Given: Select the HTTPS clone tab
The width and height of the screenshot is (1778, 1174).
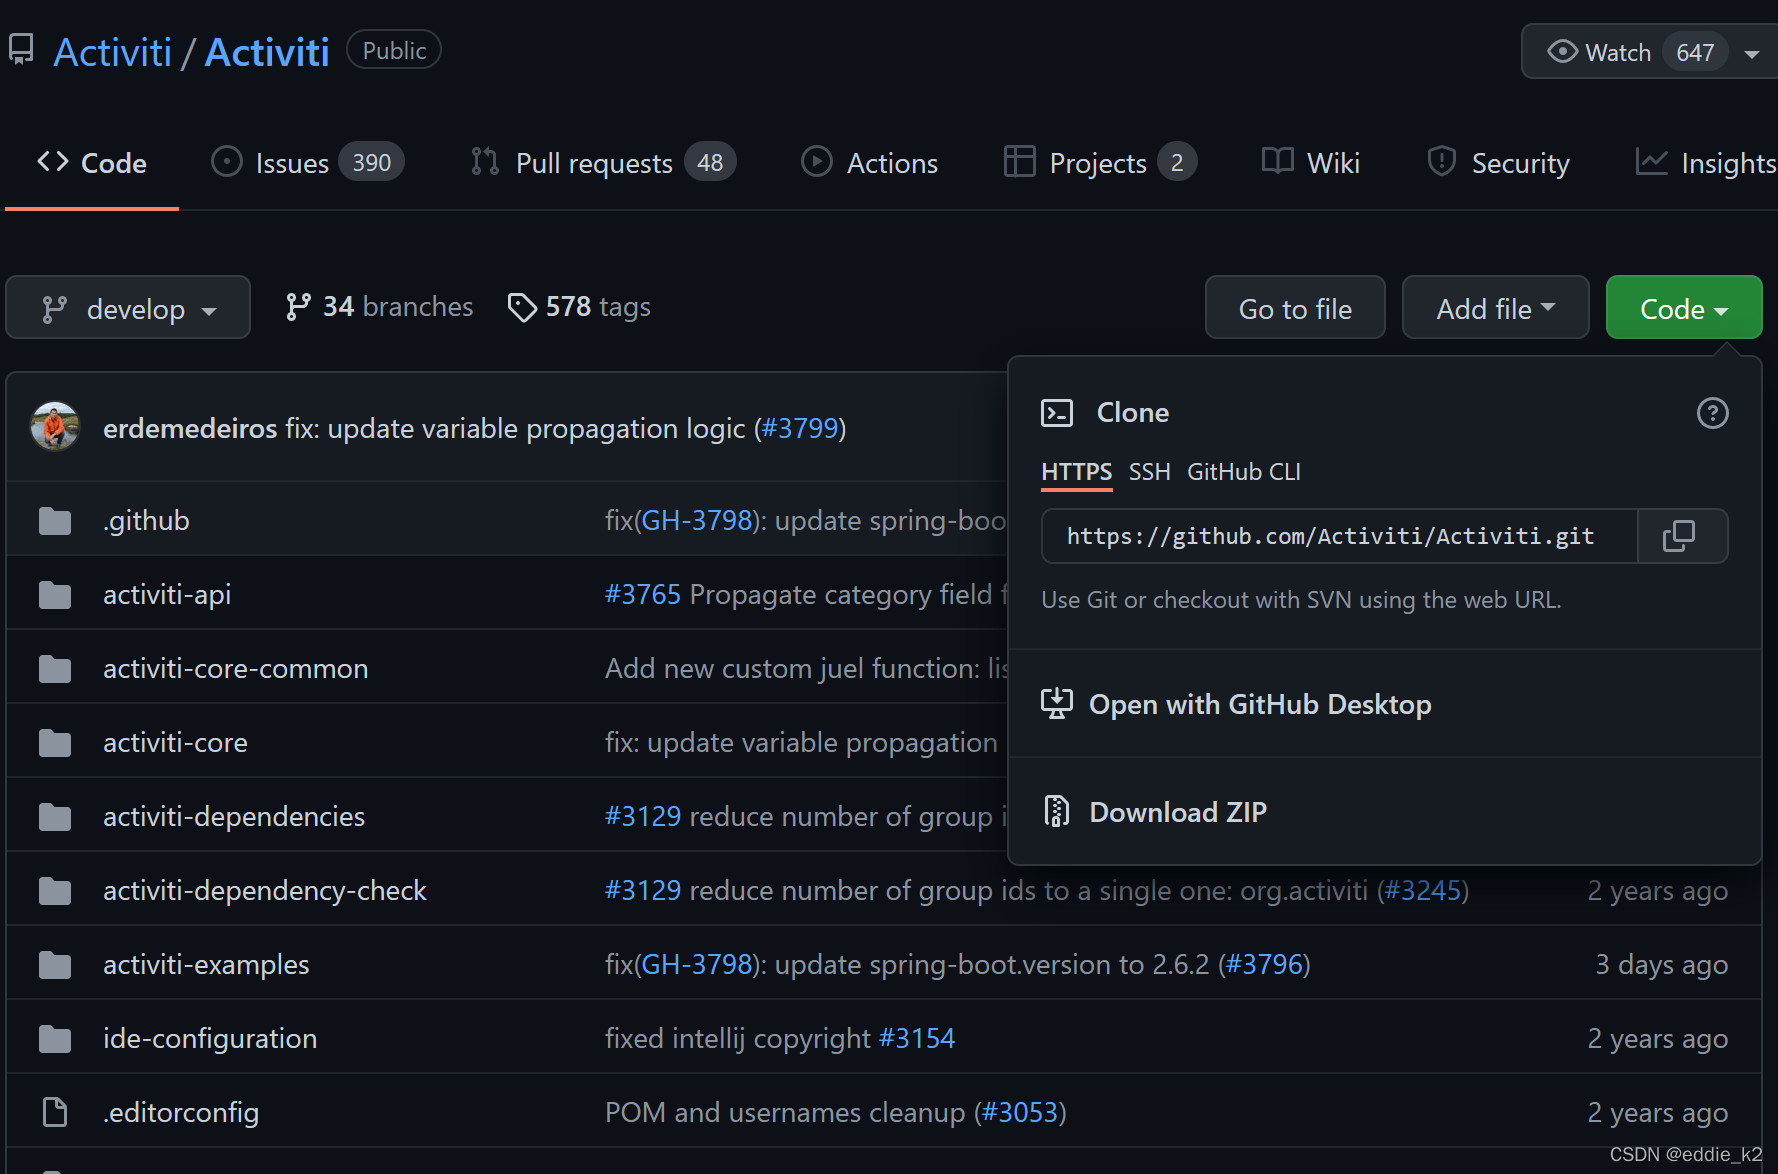Looking at the screenshot, I should click(x=1076, y=472).
